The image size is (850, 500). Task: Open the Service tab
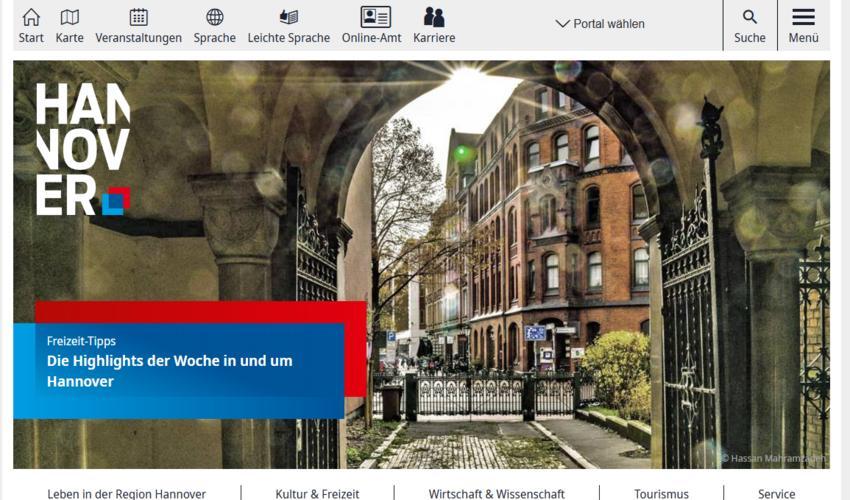tap(776, 494)
